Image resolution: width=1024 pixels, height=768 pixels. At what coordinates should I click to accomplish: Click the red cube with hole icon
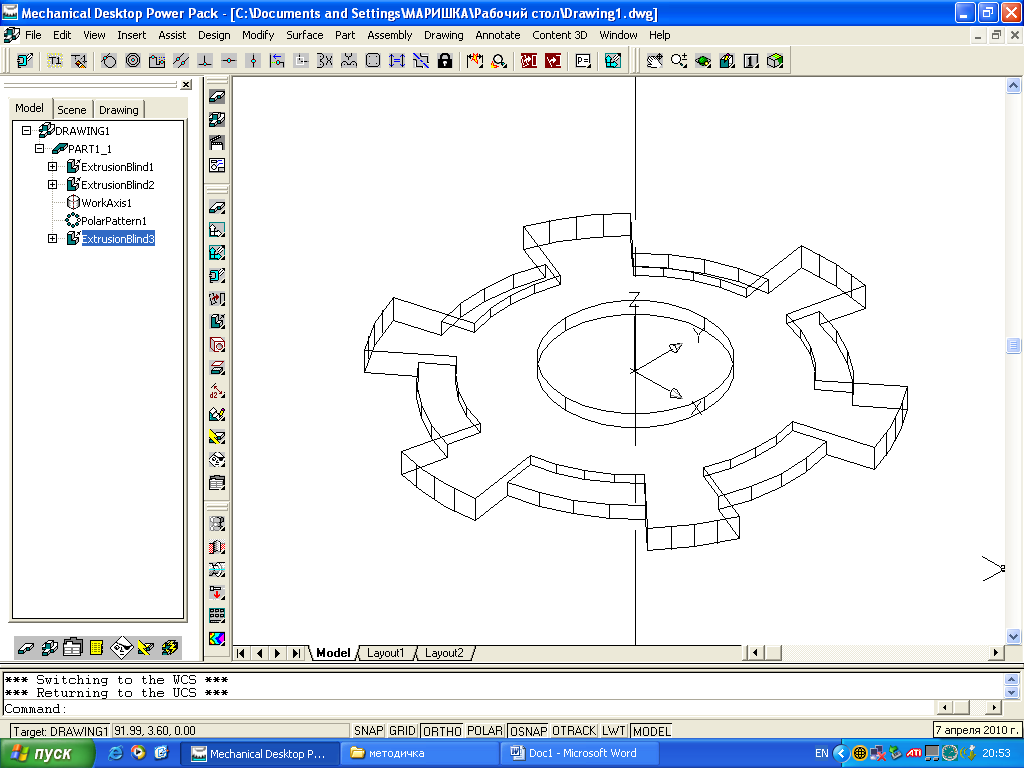(x=217, y=344)
